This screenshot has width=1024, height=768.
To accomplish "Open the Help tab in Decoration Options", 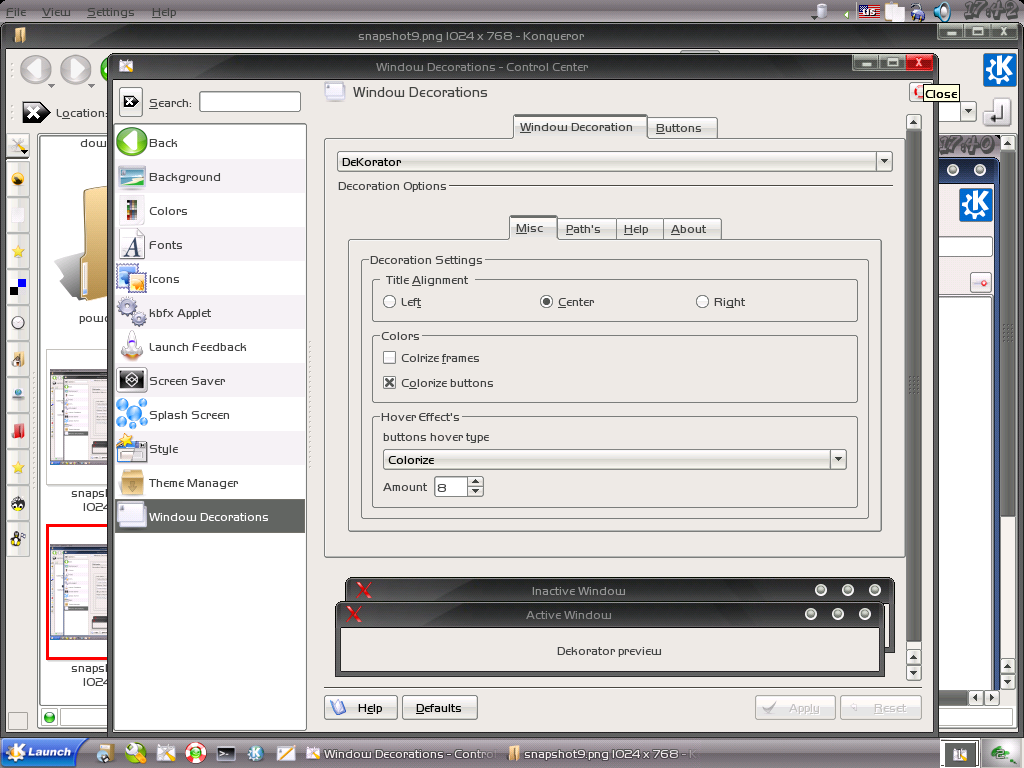I will point(639,229).
